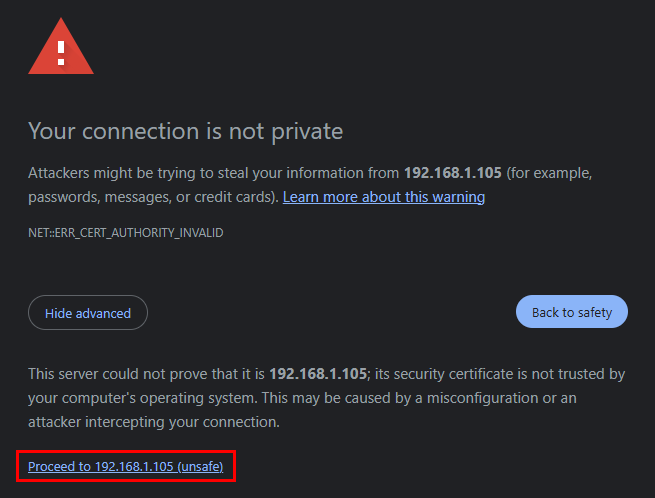Click '(for example,' text after the IP address
The height and width of the screenshot is (498, 655).
pyautogui.click(x=549, y=173)
